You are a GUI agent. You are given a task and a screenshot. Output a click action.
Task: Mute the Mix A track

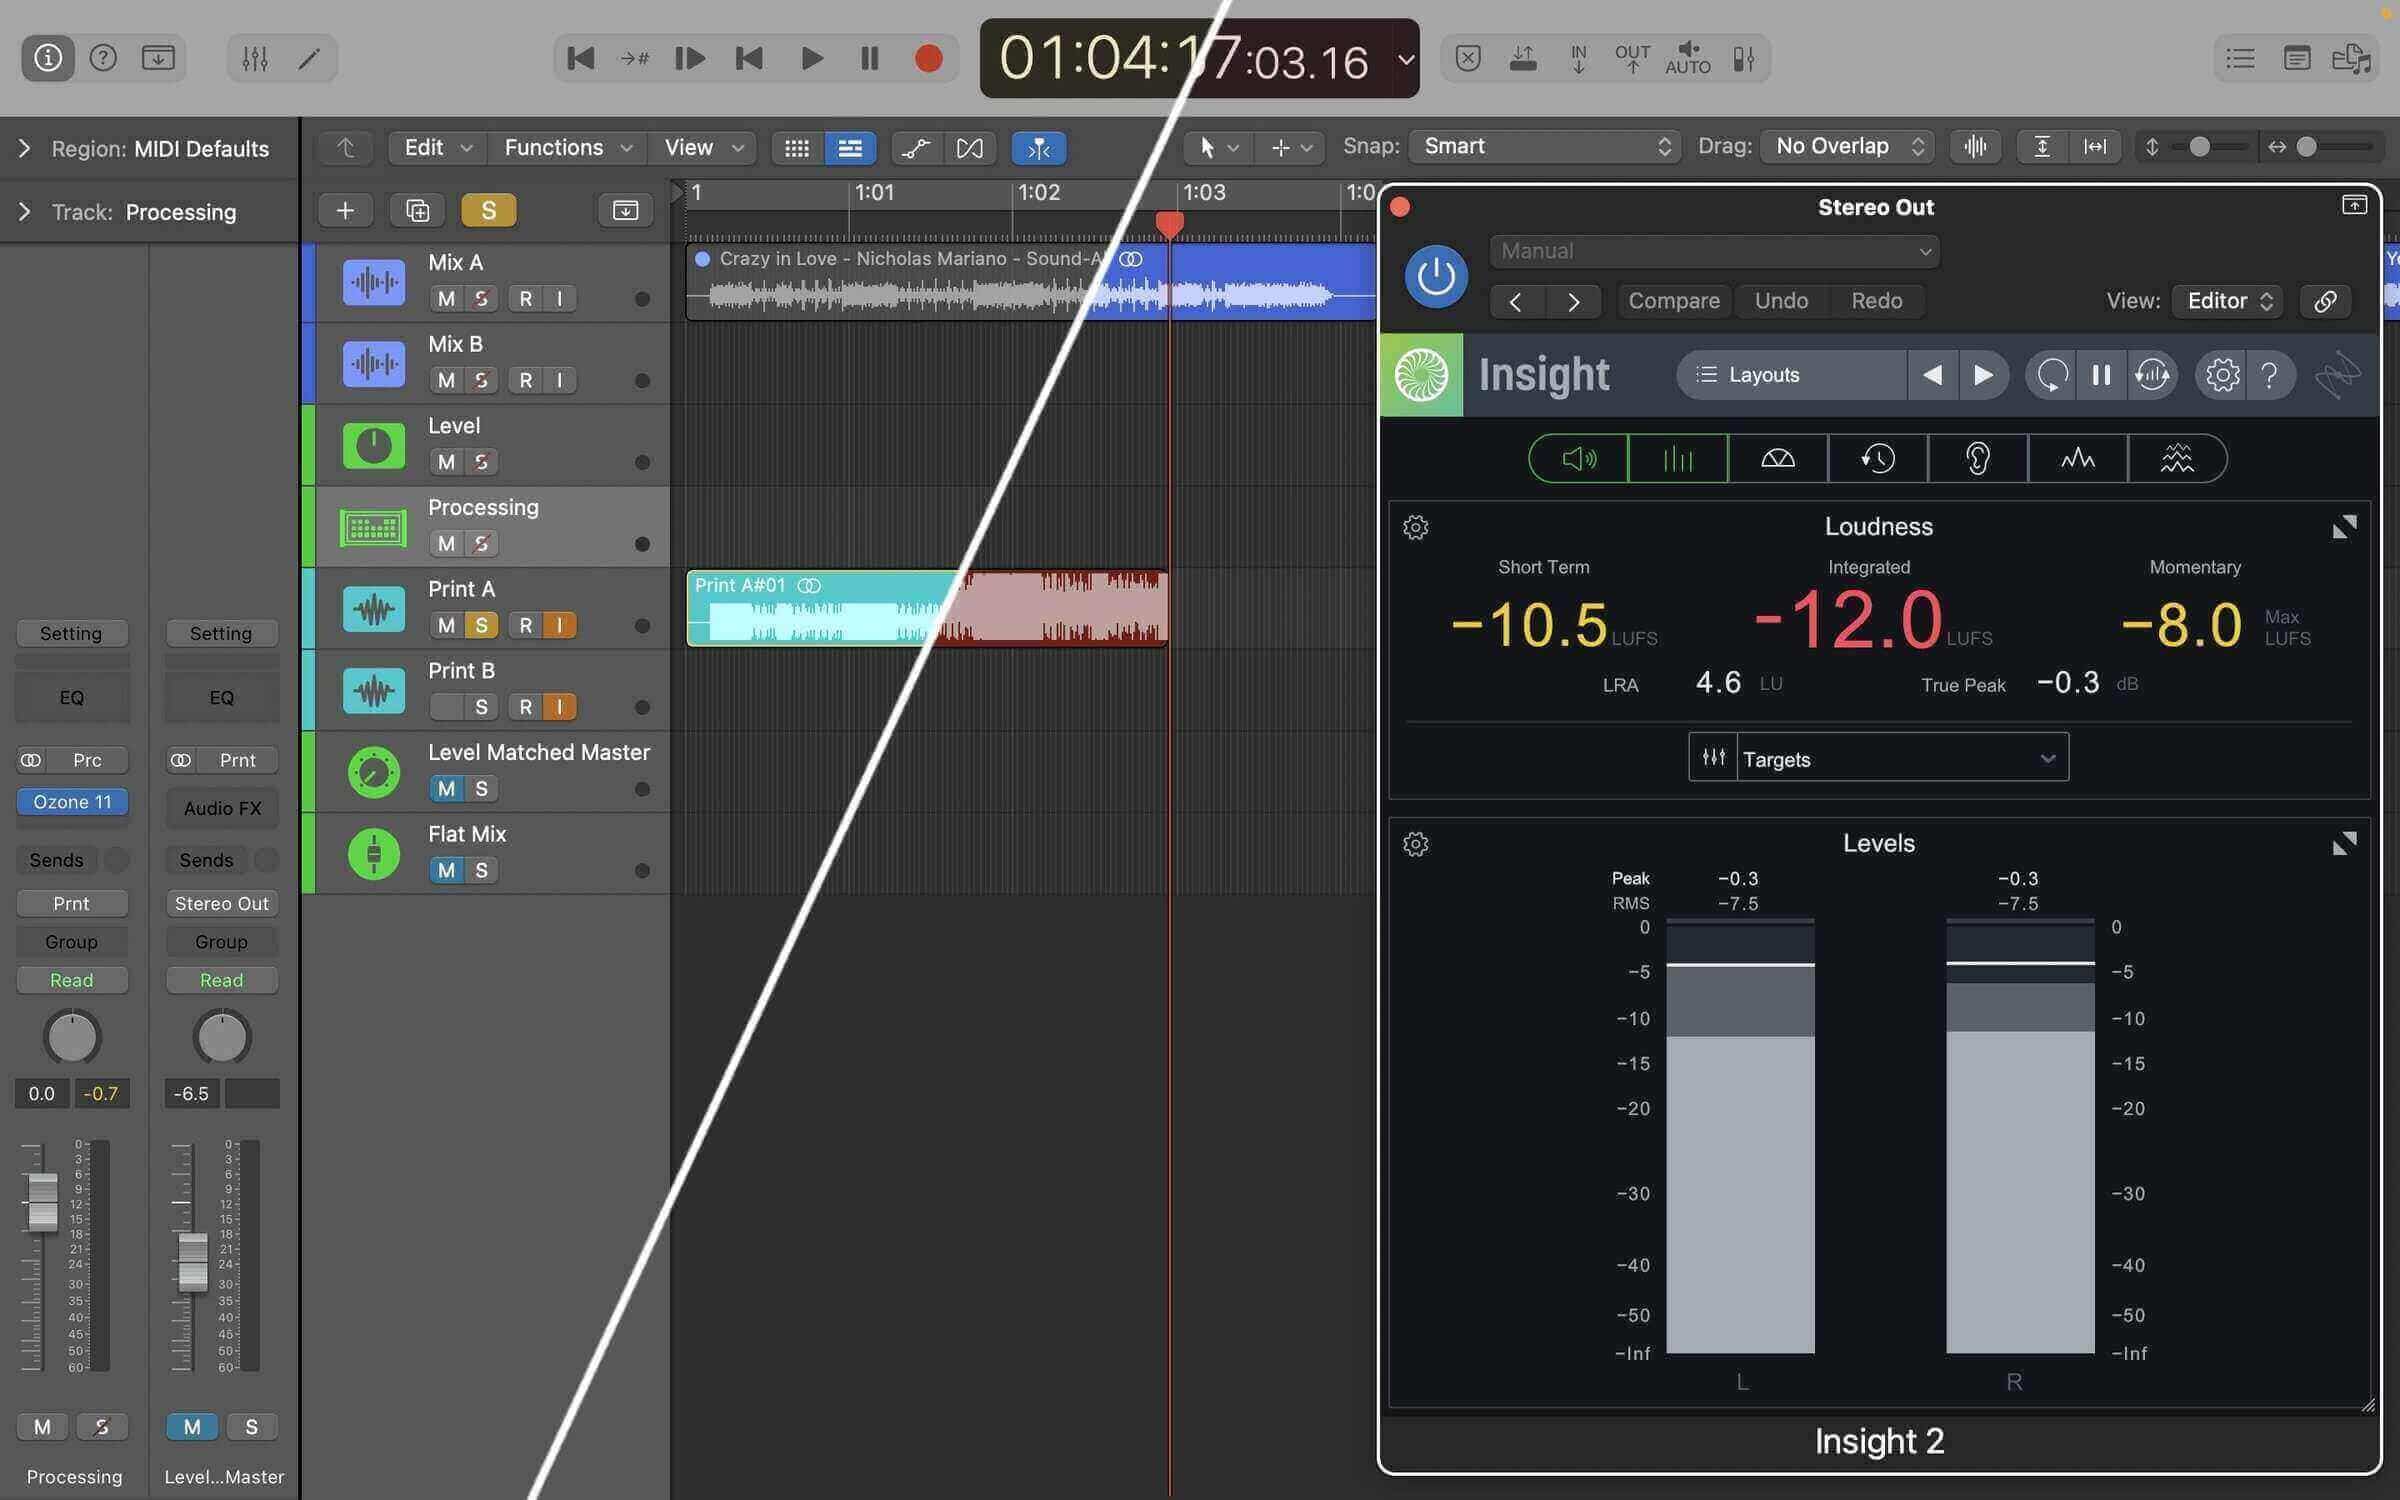pyautogui.click(x=446, y=298)
